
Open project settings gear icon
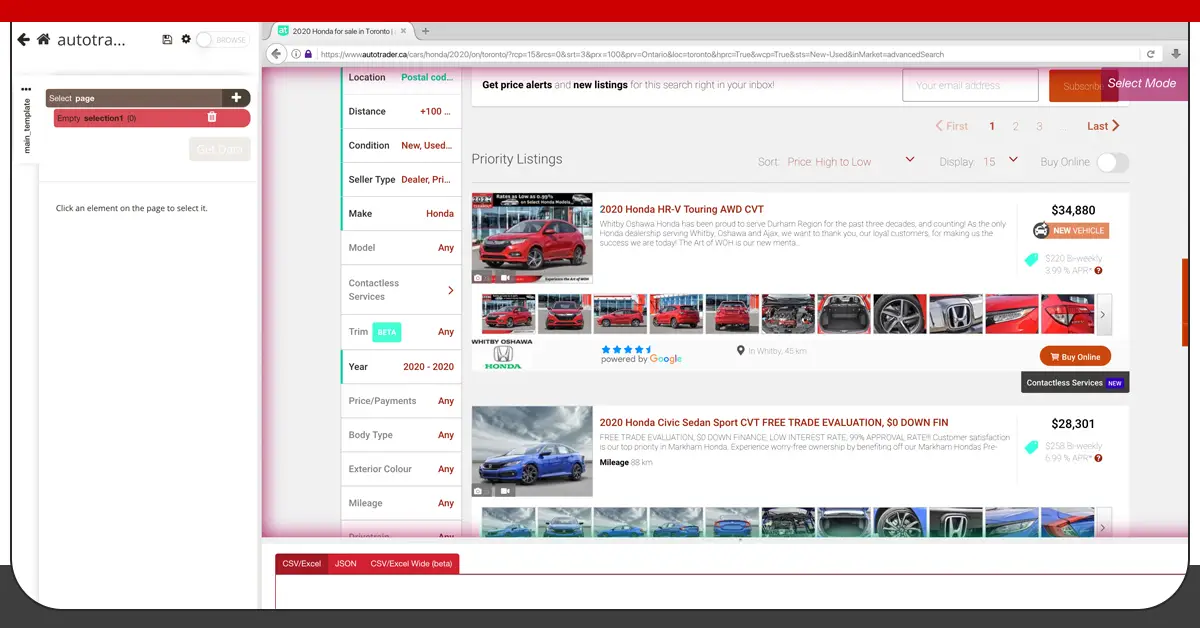pos(185,39)
